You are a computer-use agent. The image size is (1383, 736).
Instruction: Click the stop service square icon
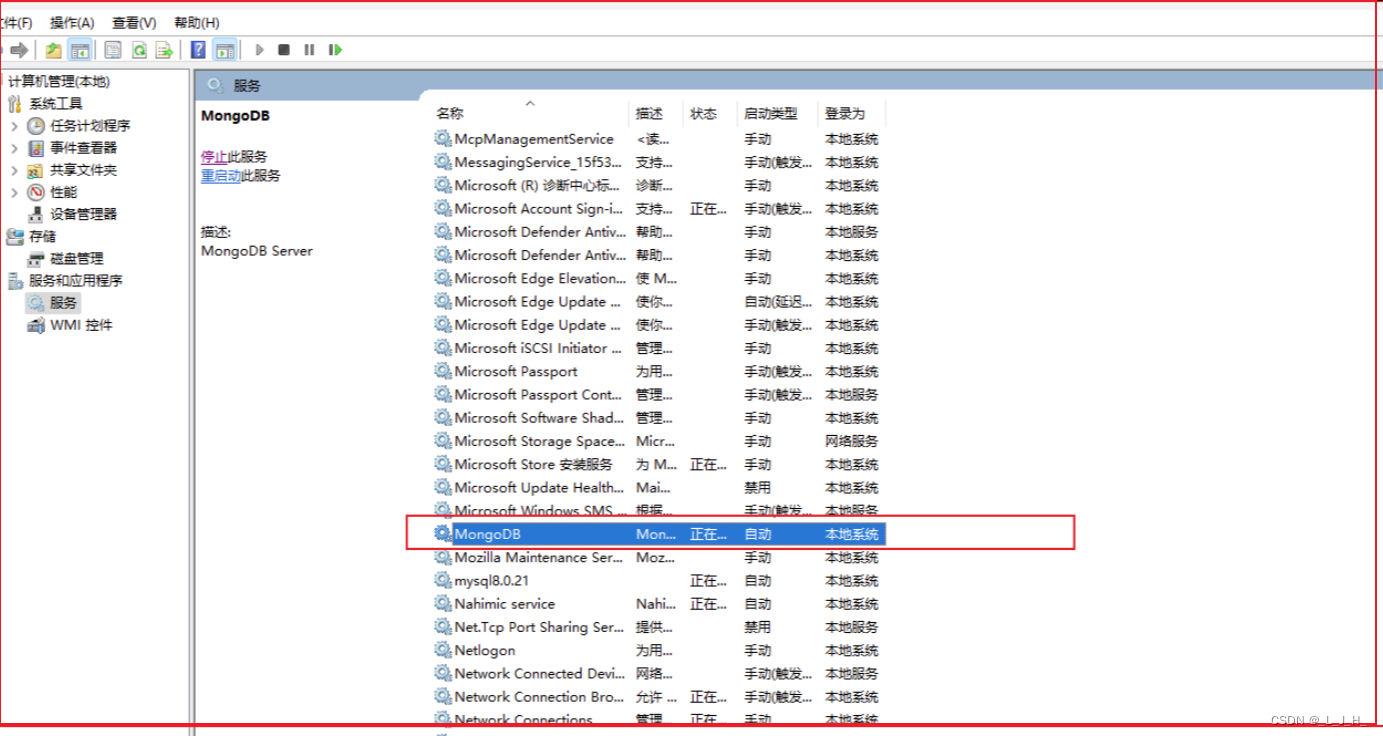click(x=284, y=50)
